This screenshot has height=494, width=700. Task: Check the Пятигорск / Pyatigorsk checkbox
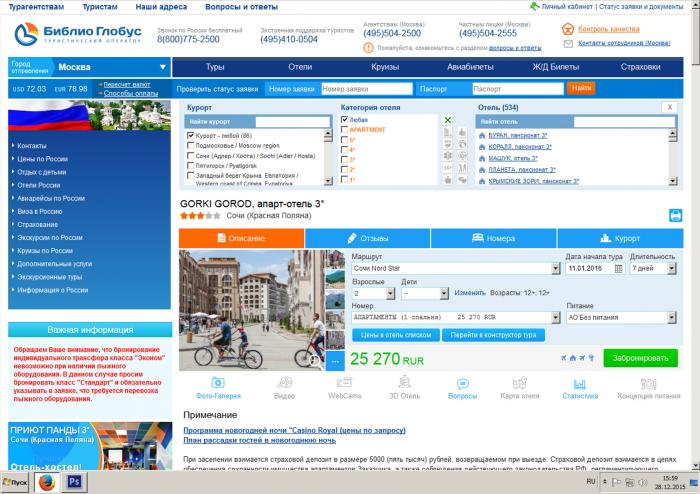[x=191, y=166]
